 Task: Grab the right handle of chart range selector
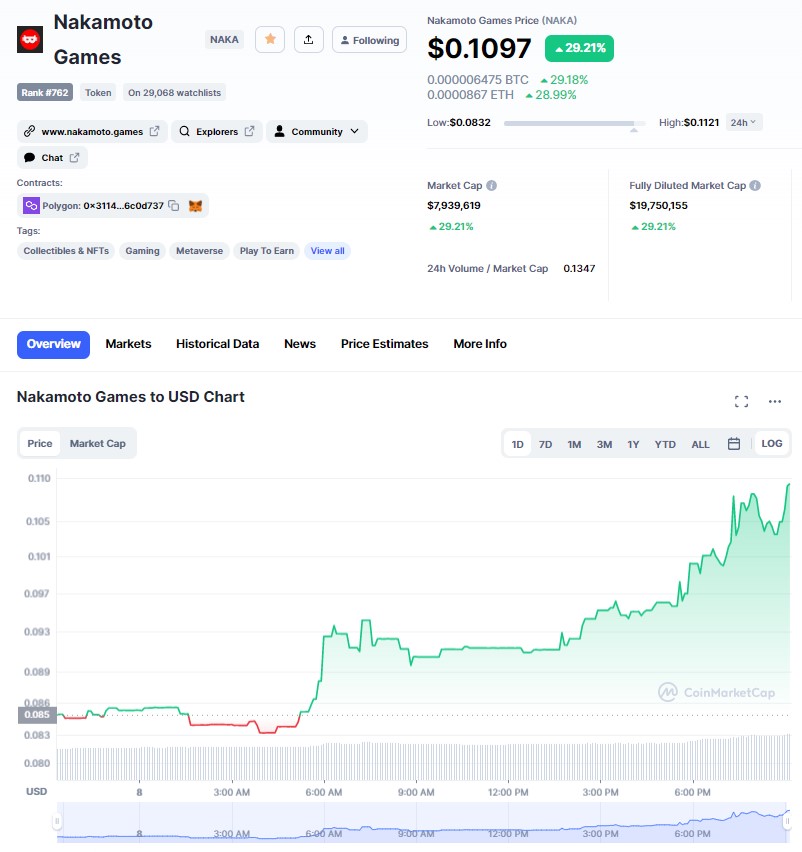787,821
